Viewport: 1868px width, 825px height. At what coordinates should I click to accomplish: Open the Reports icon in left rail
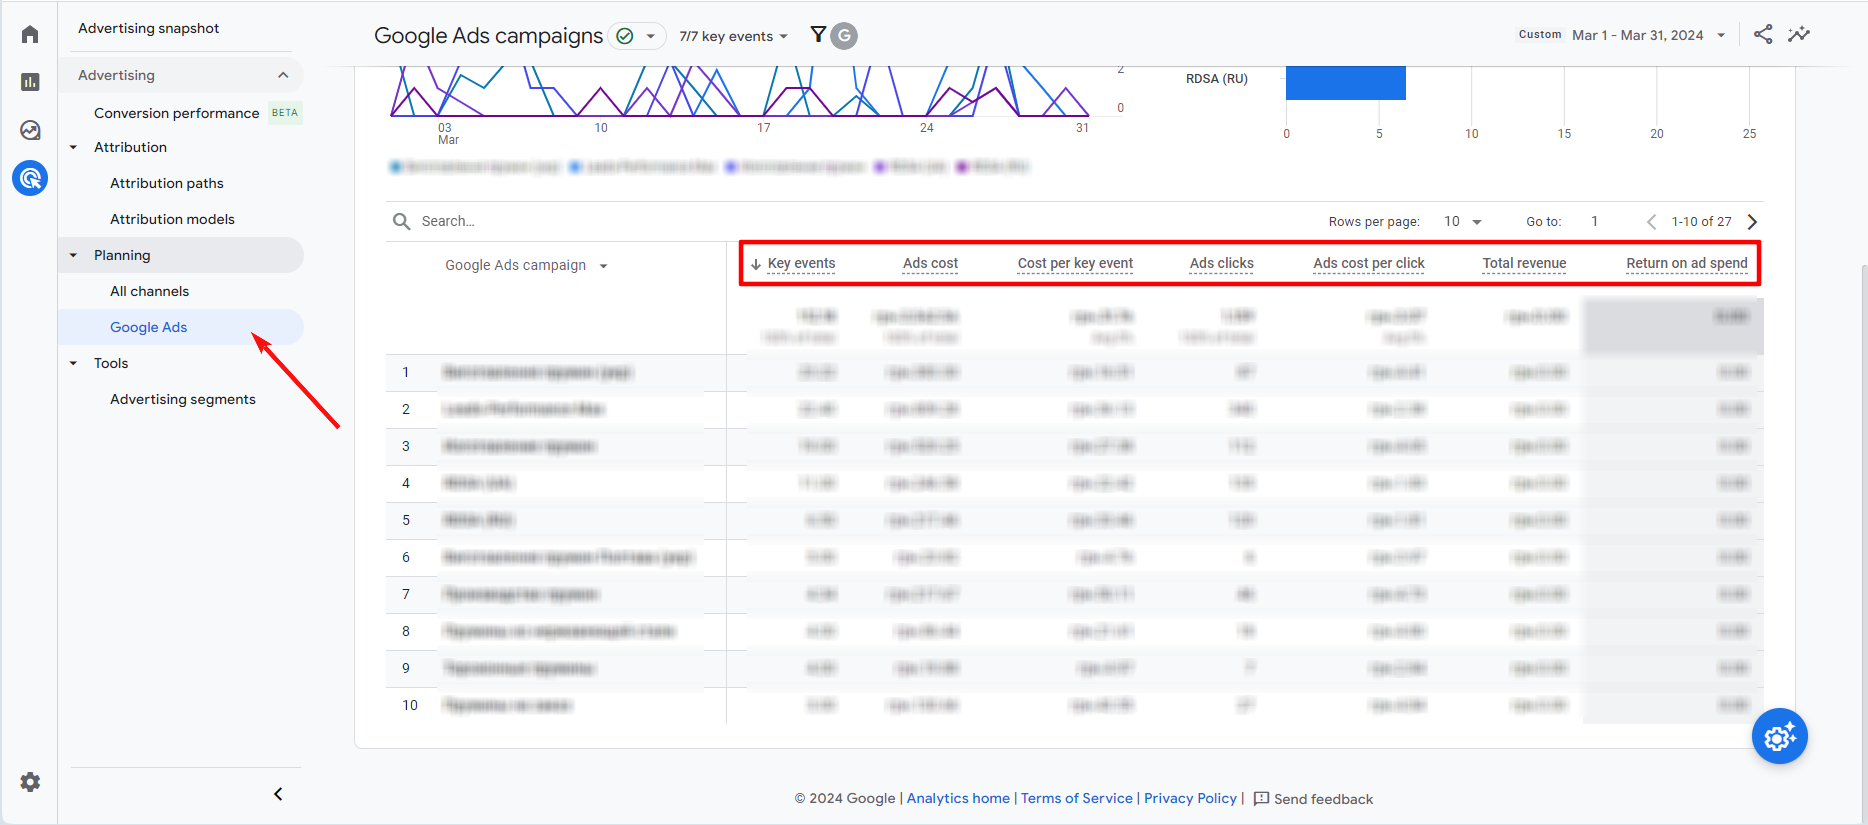[x=30, y=82]
